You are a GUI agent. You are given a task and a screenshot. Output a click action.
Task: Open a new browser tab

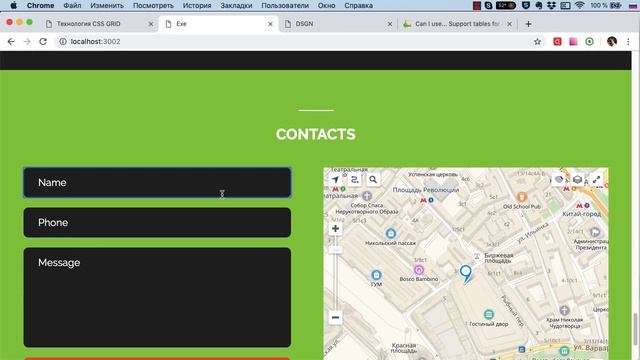point(528,24)
